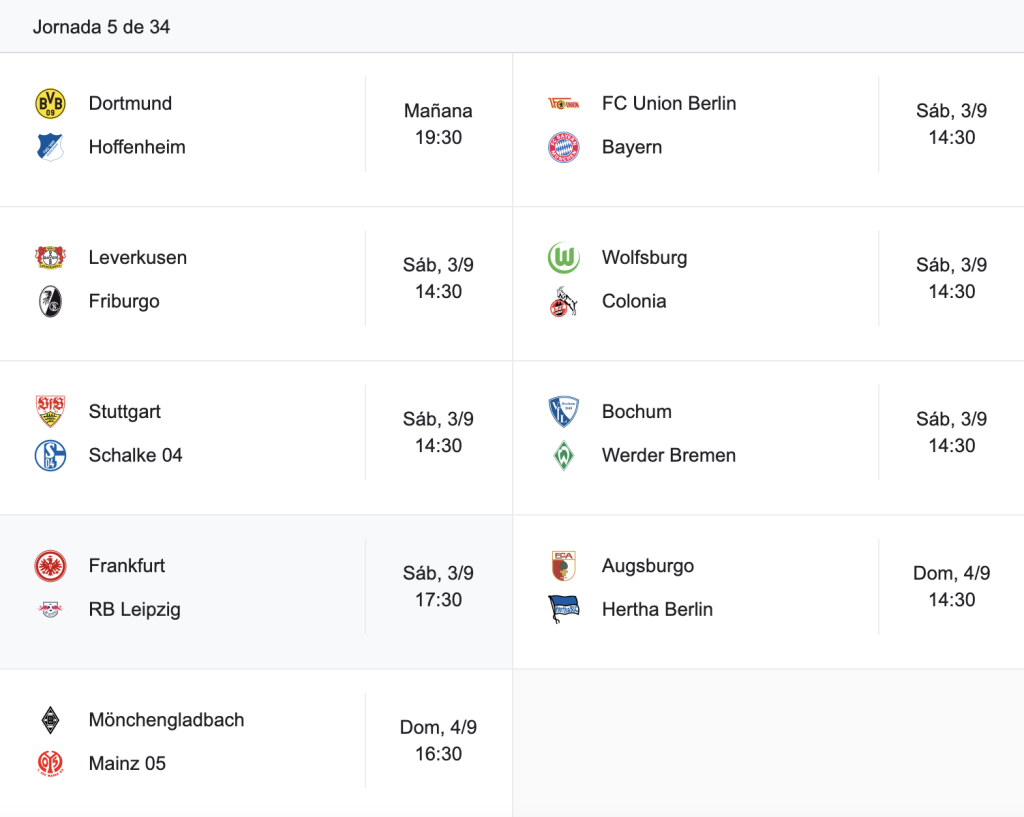The height and width of the screenshot is (817, 1024).
Task: Click the Werder Bremen diamond logo
Action: pyautogui.click(x=564, y=455)
